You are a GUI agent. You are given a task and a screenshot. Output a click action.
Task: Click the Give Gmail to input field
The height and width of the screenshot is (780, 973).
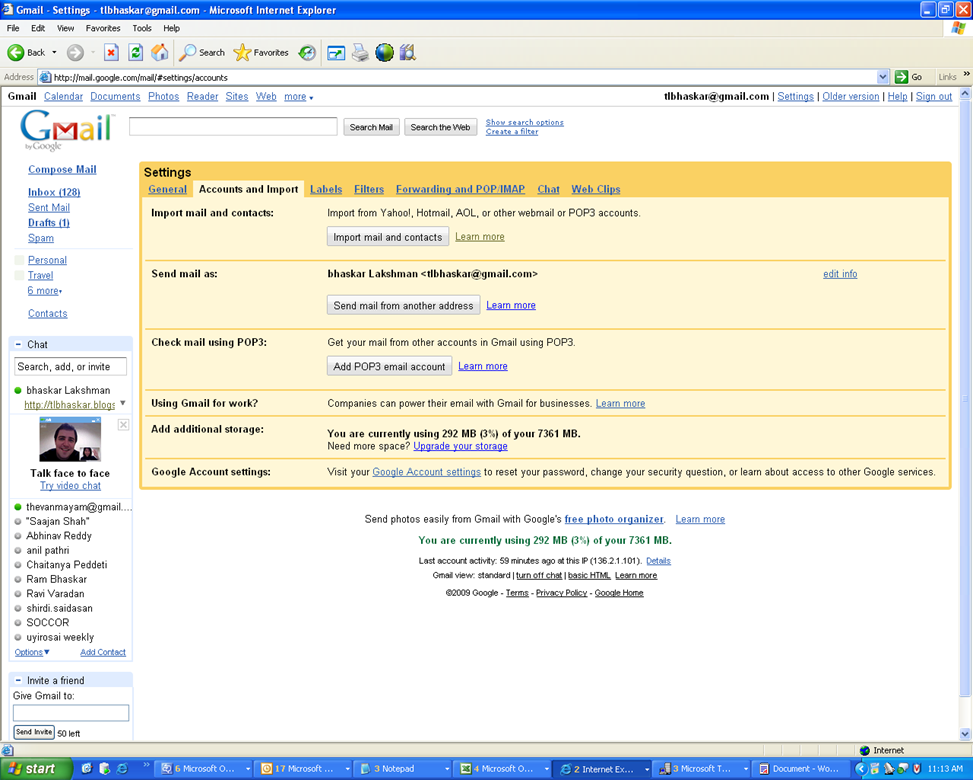pos(71,713)
